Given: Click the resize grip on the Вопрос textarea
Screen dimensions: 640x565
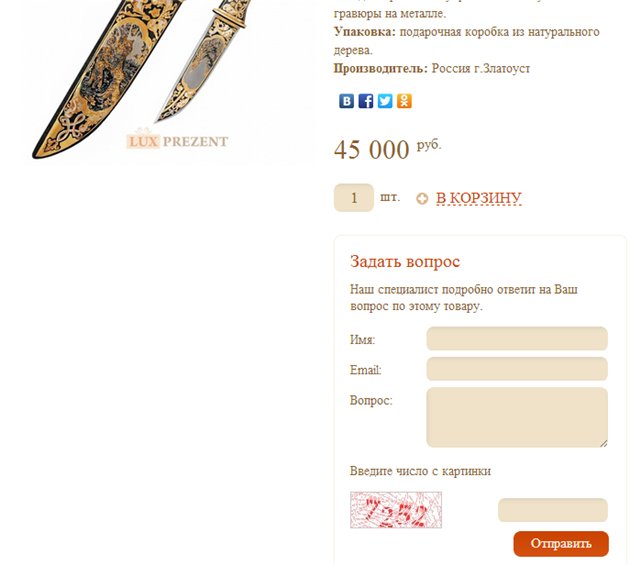Looking at the screenshot, I should [x=604, y=443].
